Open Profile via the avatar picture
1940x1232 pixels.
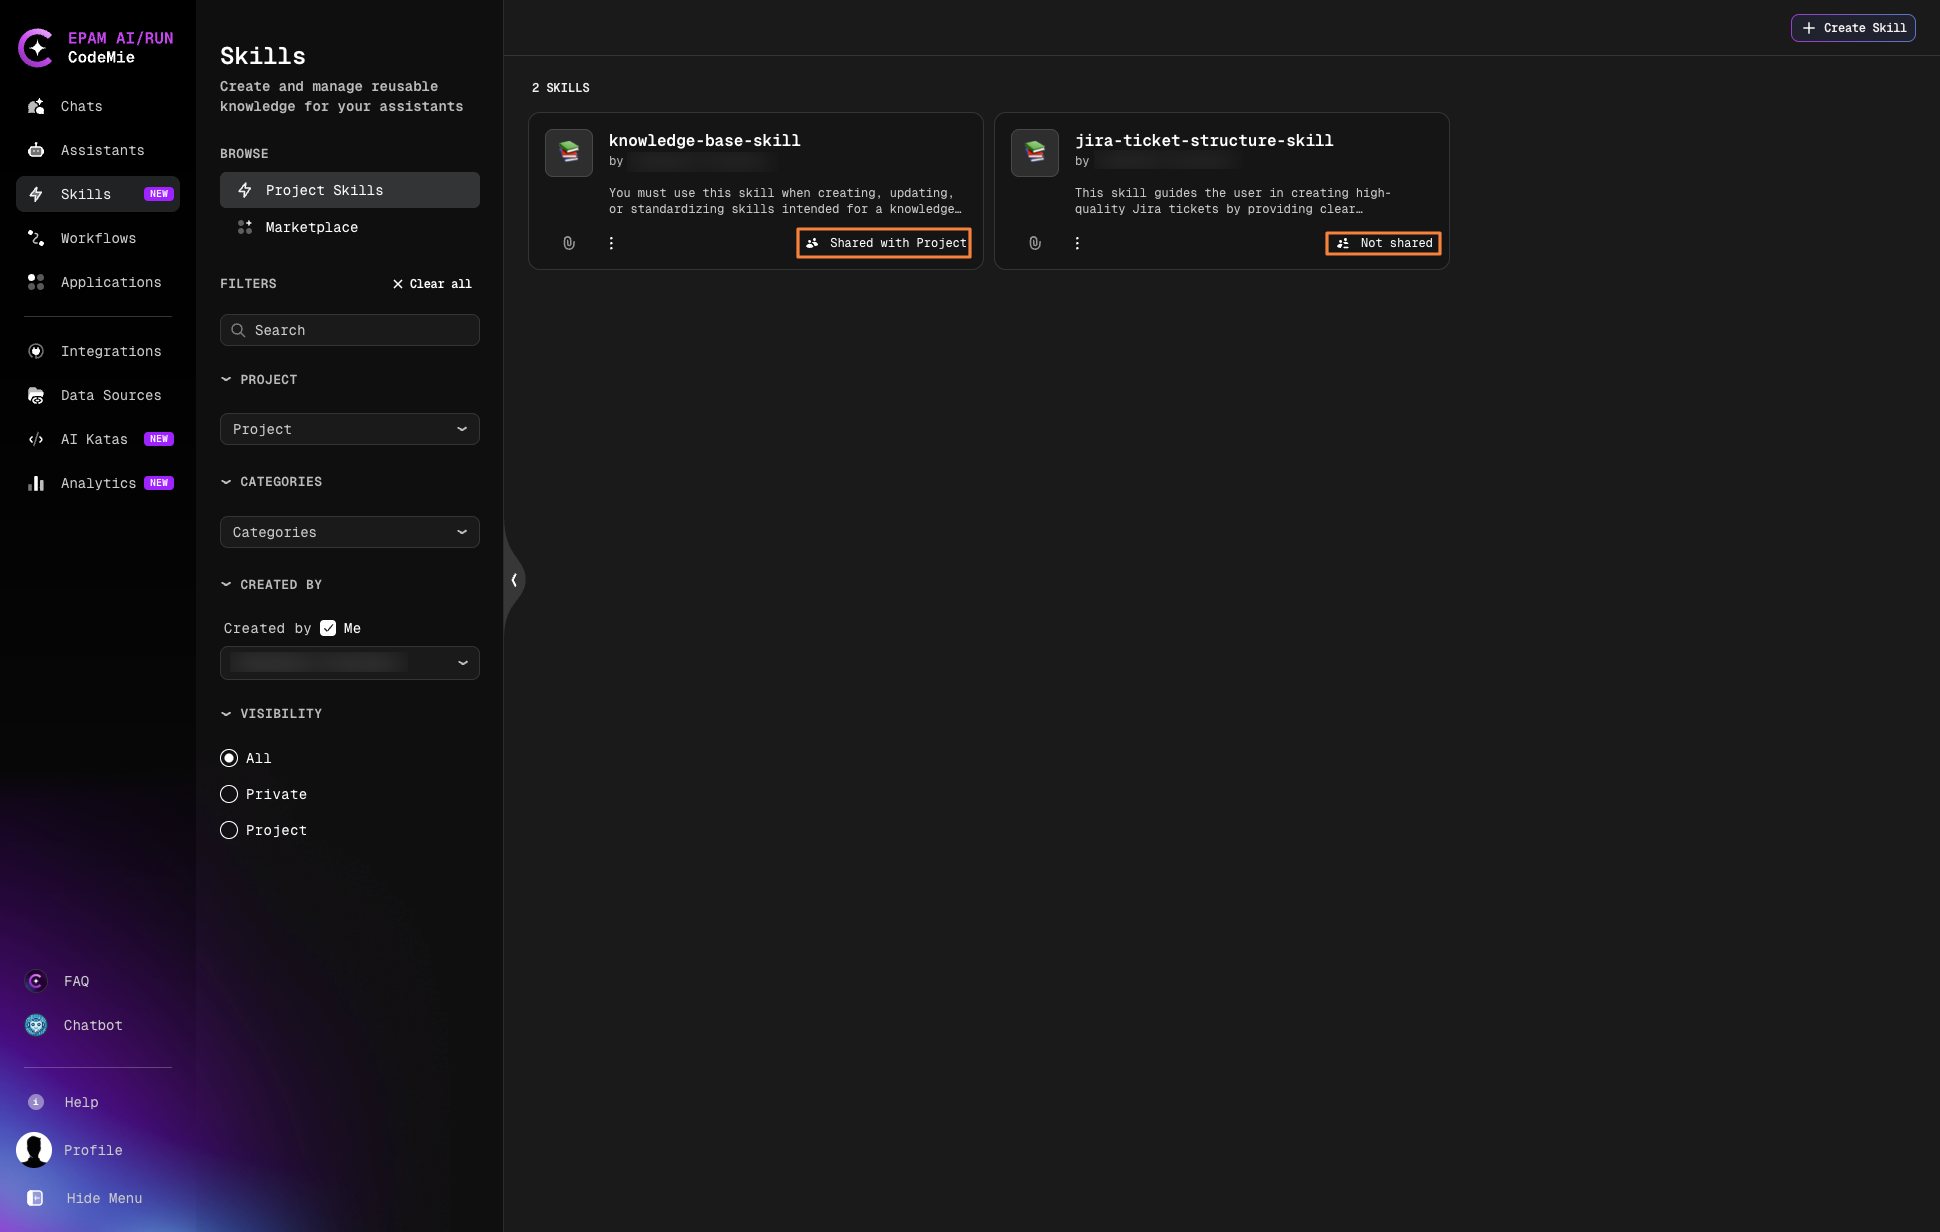click(x=34, y=1150)
